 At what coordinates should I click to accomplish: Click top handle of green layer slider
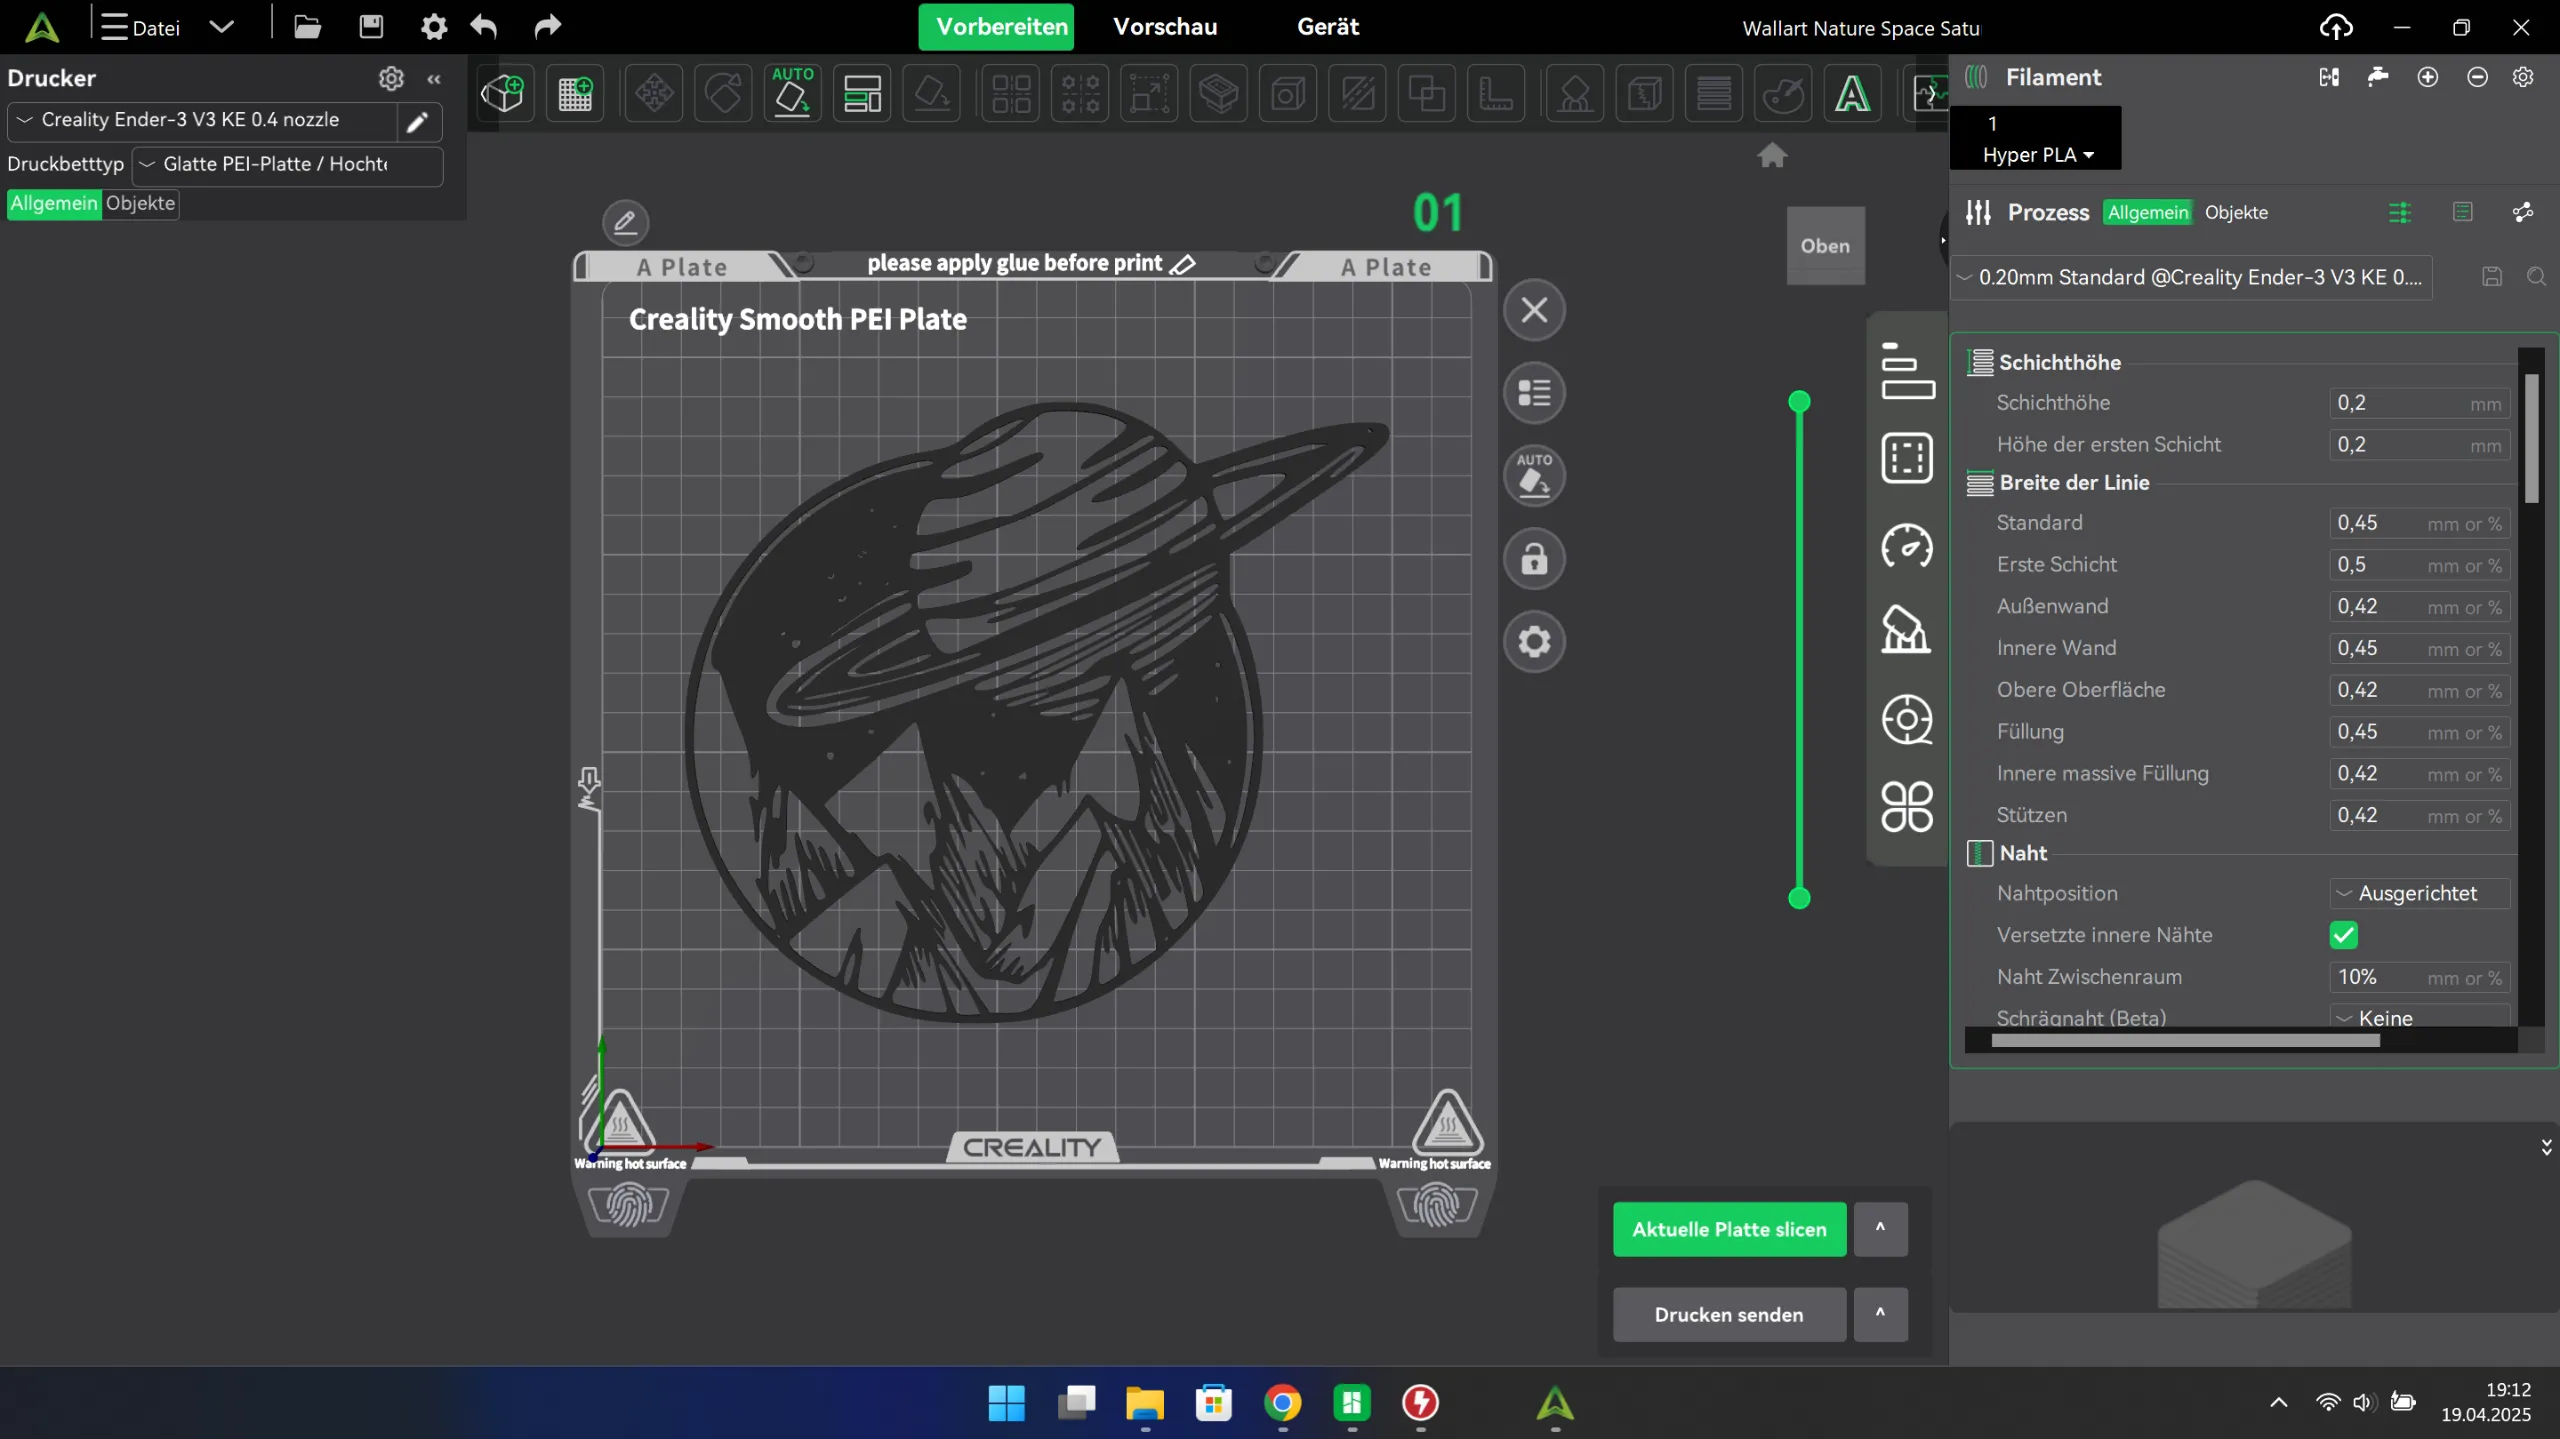pos(1799,402)
